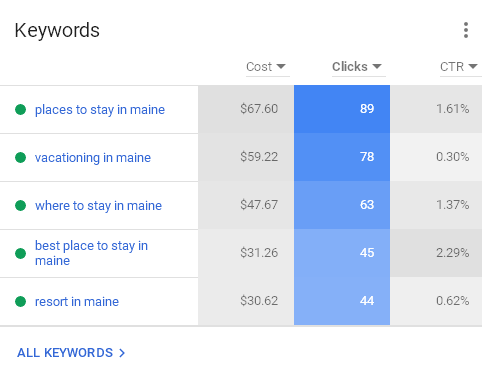This screenshot has height=372, width=482.
Task: Click the chevron arrow beside ALL KEYWORDS
Action: [x=122, y=353]
